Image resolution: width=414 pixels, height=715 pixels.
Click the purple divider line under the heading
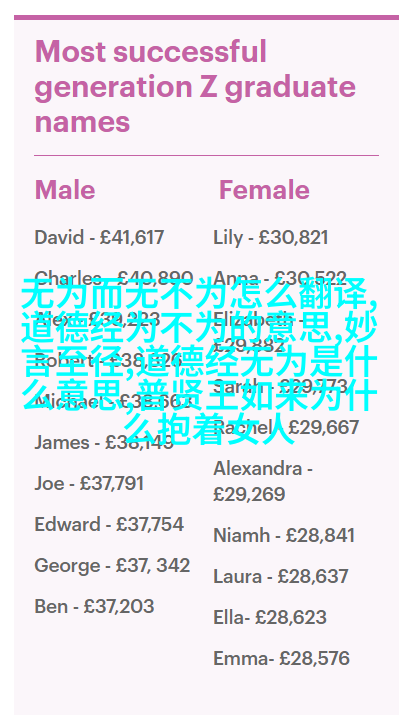(x=207, y=155)
